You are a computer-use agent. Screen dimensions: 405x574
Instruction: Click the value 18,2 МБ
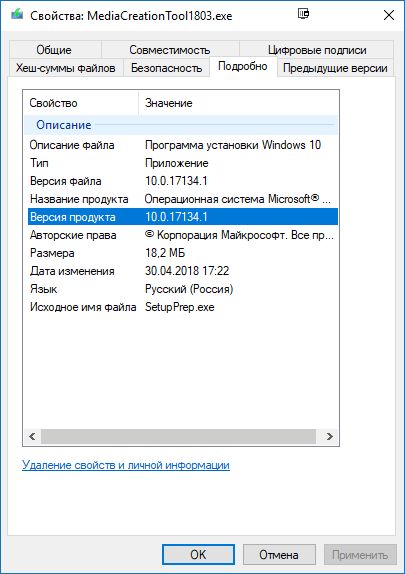165,253
